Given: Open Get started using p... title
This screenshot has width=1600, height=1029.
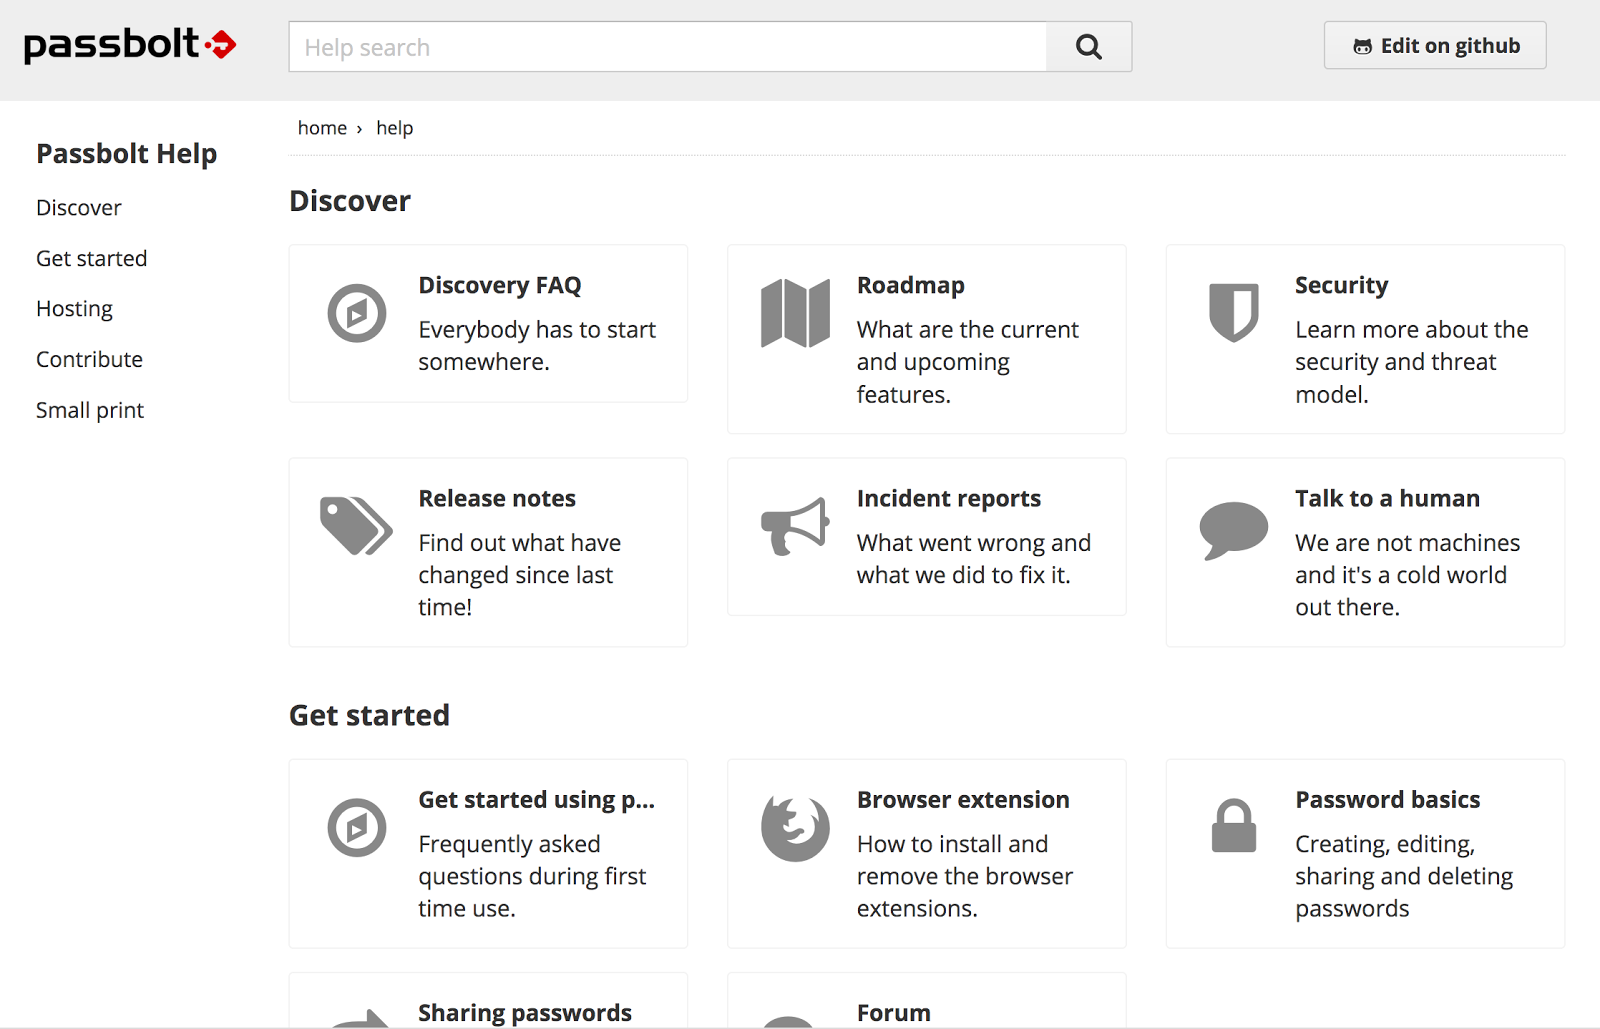Looking at the screenshot, I should pyautogui.click(x=537, y=800).
